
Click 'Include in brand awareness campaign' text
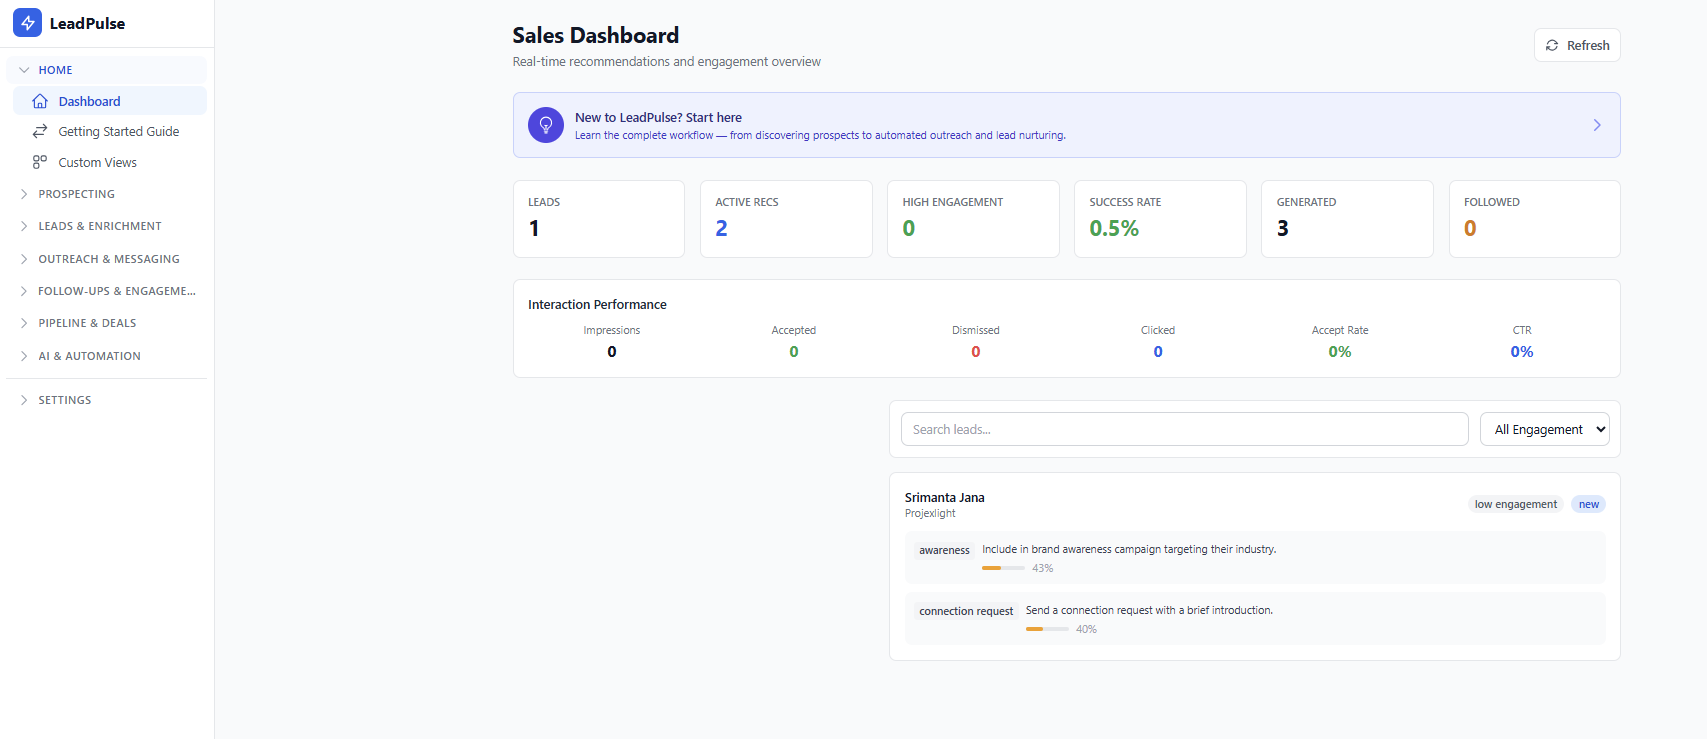(1129, 549)
